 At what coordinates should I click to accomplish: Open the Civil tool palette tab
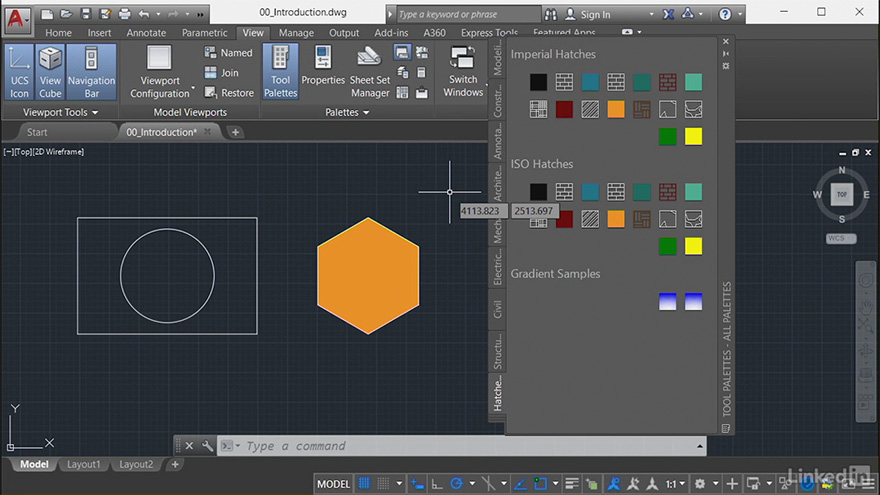(x=497, y=309)
